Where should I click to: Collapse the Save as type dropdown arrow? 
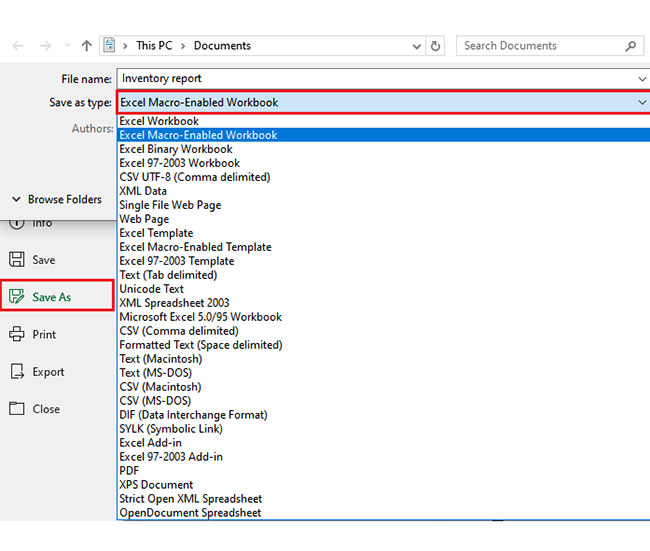pos(641,102)
